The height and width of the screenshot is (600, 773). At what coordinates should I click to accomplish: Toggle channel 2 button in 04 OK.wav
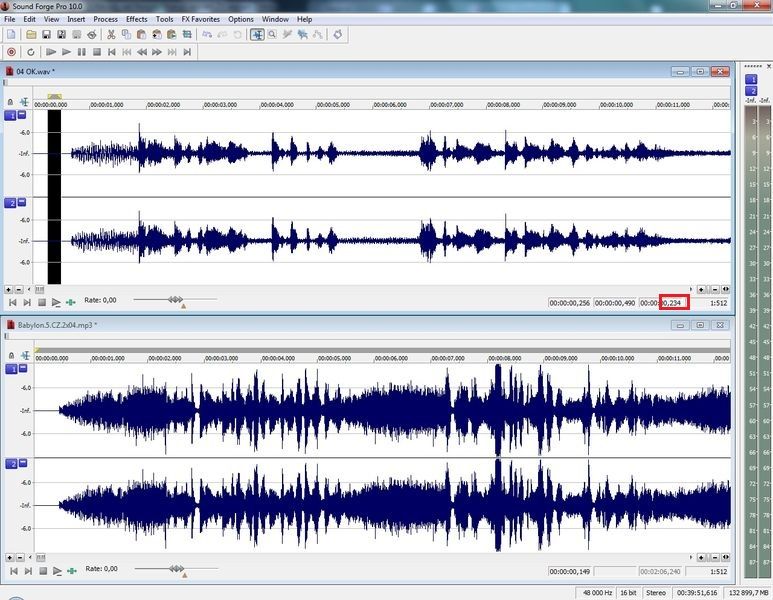click(x=10, y=203)
